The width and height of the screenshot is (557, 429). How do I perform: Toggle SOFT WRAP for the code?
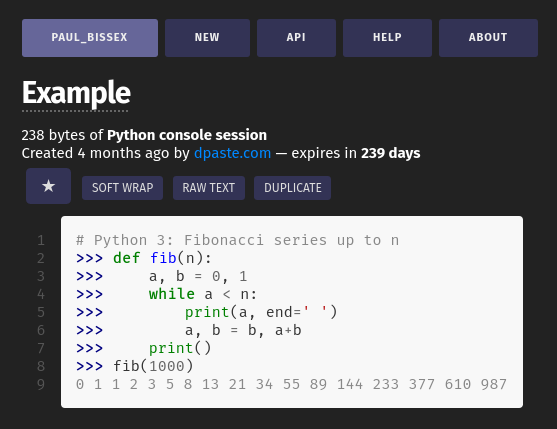[x=123, y=188]
